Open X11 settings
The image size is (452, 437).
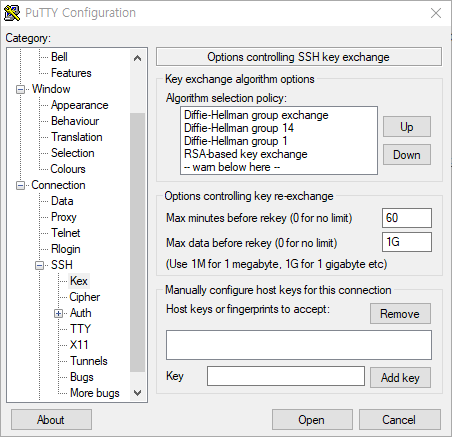(x=79, y=345)
